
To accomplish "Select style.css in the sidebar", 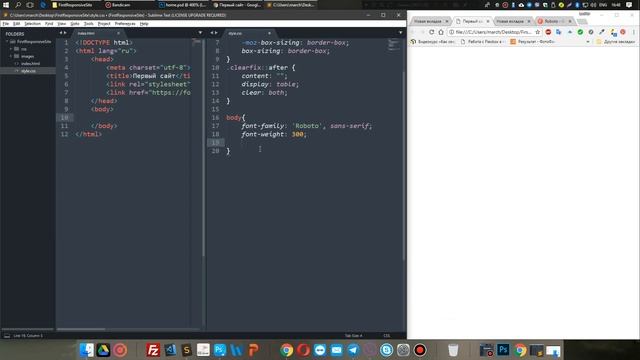I will [x=28, y=71].
